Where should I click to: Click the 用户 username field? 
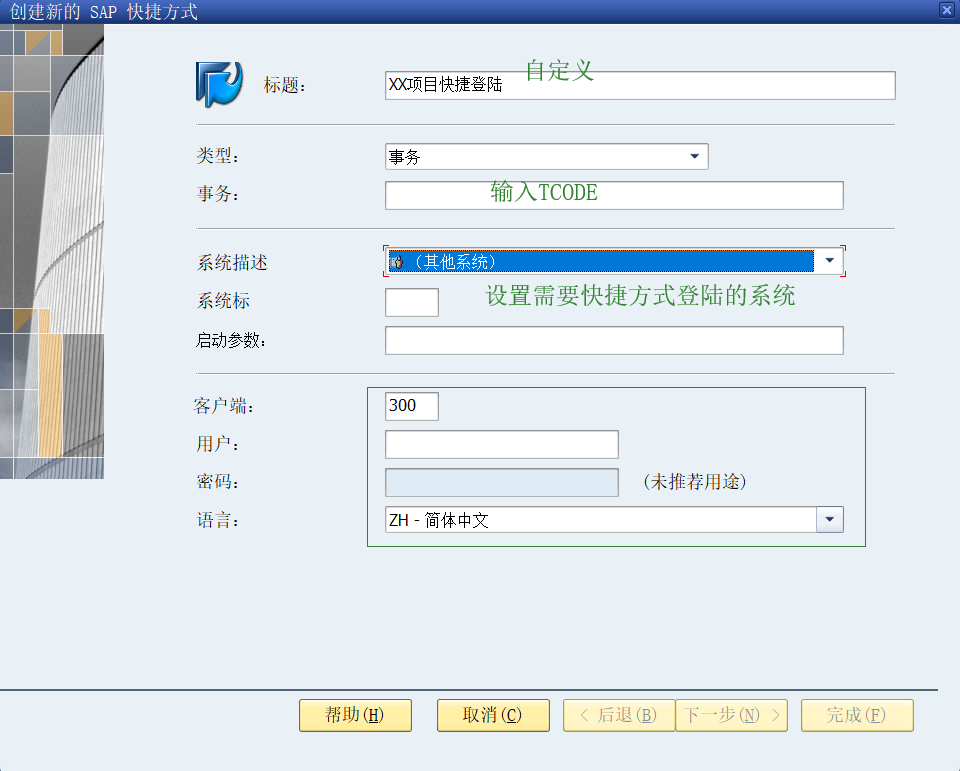(501, 443)
